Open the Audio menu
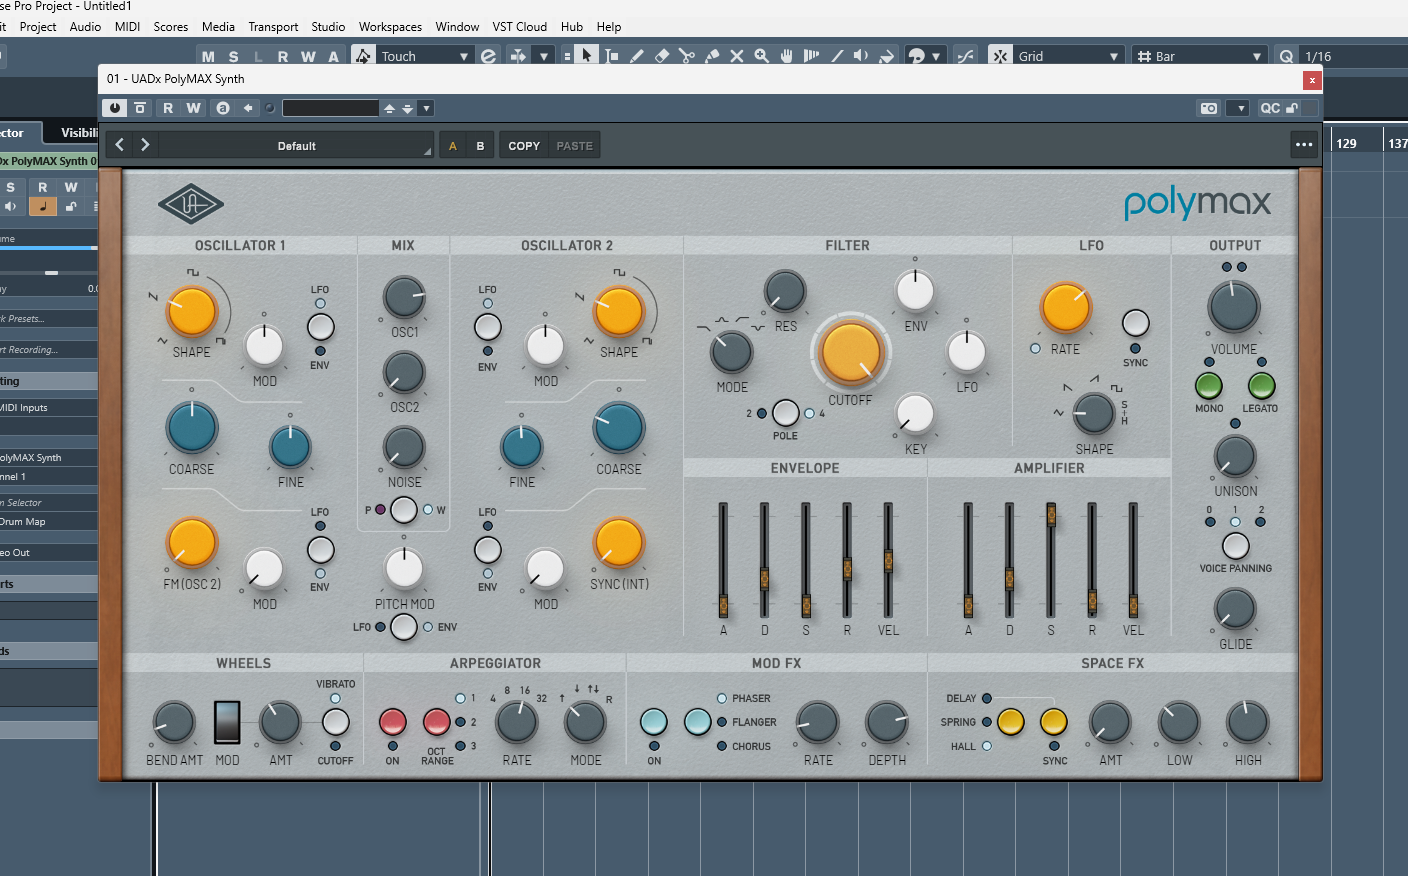Image resolution: width=1408 pixels, height=876 pixels. click(x=85, y=27)
